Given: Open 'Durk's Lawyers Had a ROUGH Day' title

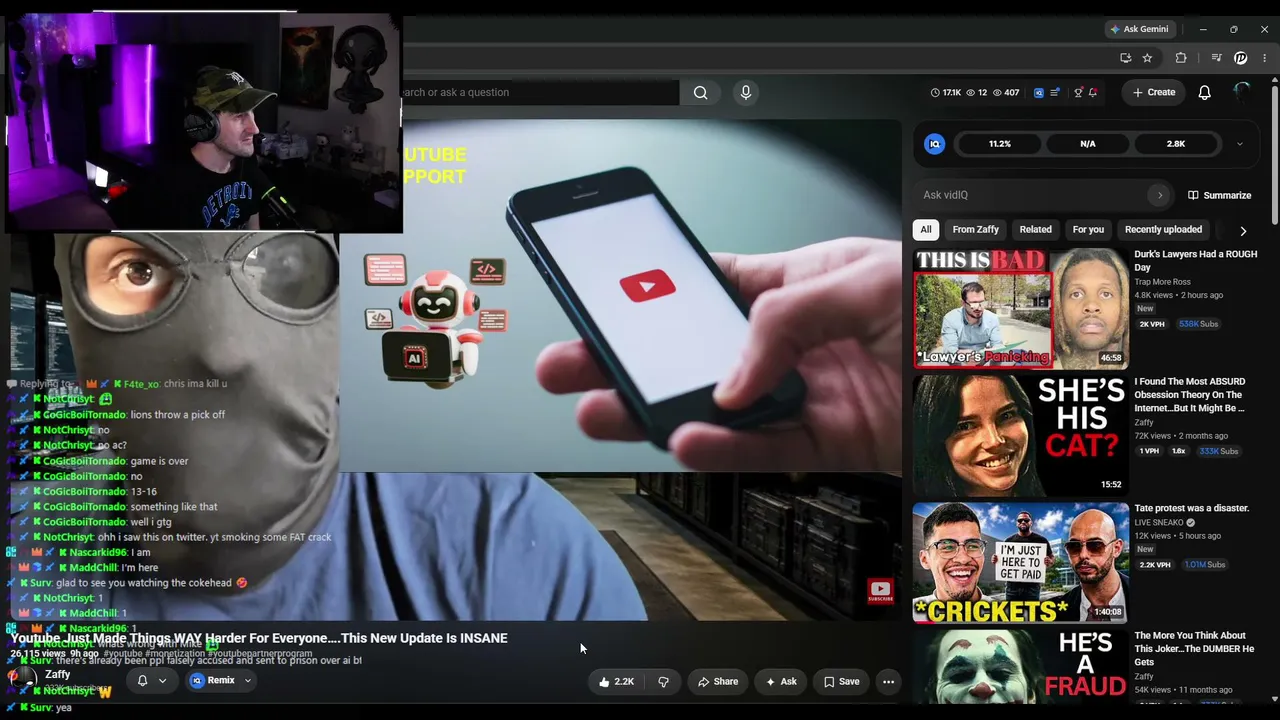Looking at the screenshot, I should (x=1195, y=261).
